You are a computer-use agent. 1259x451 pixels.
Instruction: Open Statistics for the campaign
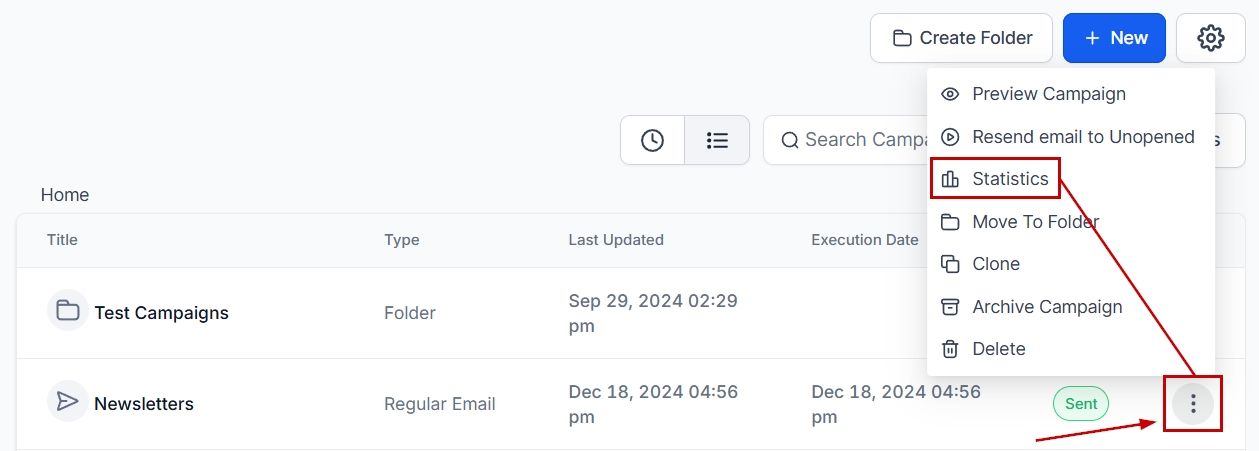[1009, 179]
